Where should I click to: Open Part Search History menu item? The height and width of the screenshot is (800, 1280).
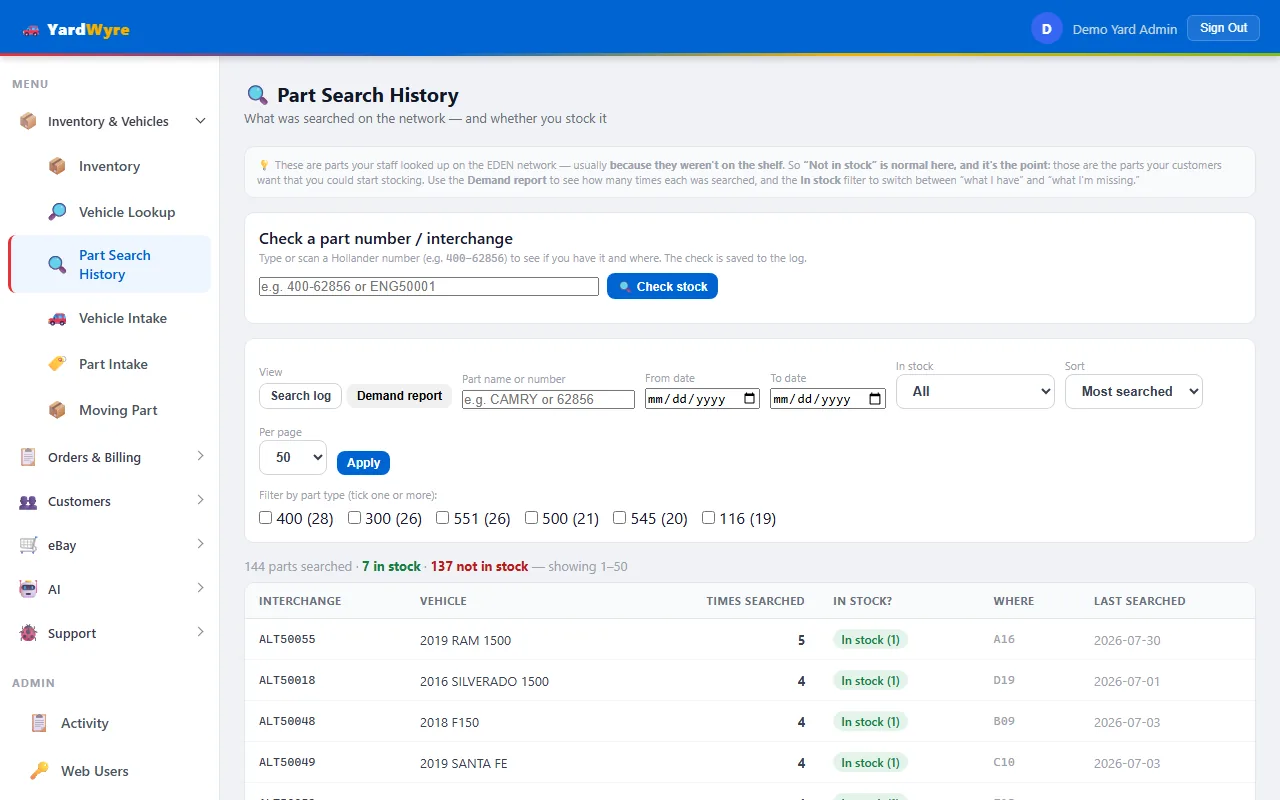(x=110, y=264)
